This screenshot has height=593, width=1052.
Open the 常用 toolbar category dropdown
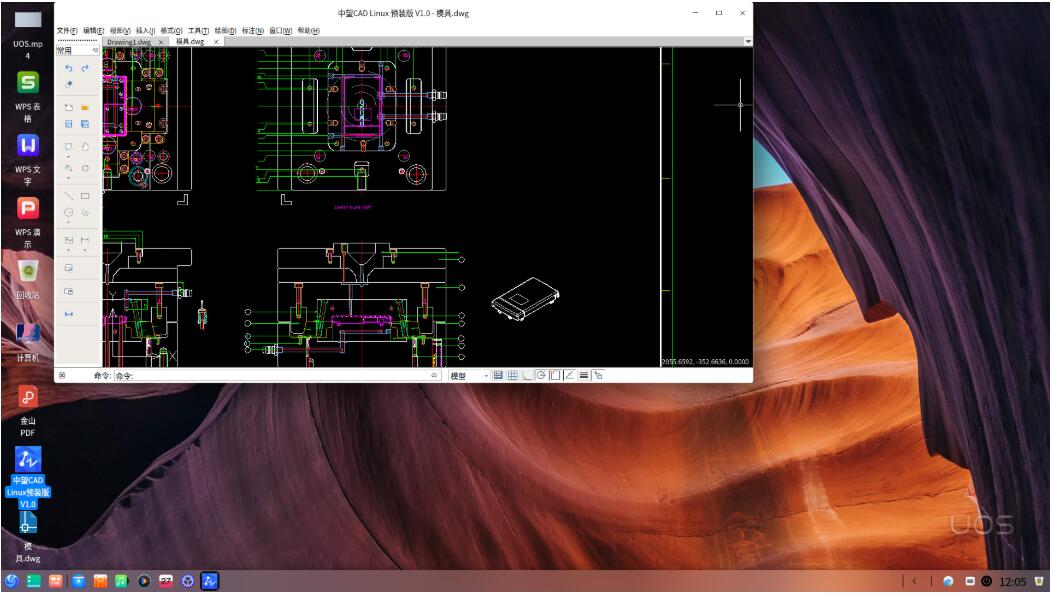pyautogui.click(x=77, y=50)
